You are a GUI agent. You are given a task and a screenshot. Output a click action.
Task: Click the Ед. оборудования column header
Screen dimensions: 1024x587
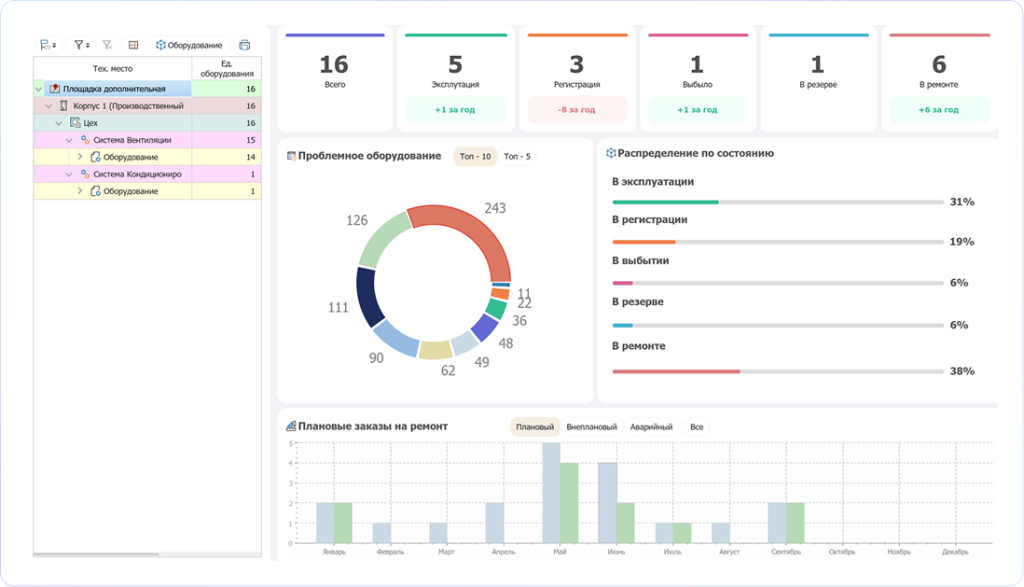[227, 69]
